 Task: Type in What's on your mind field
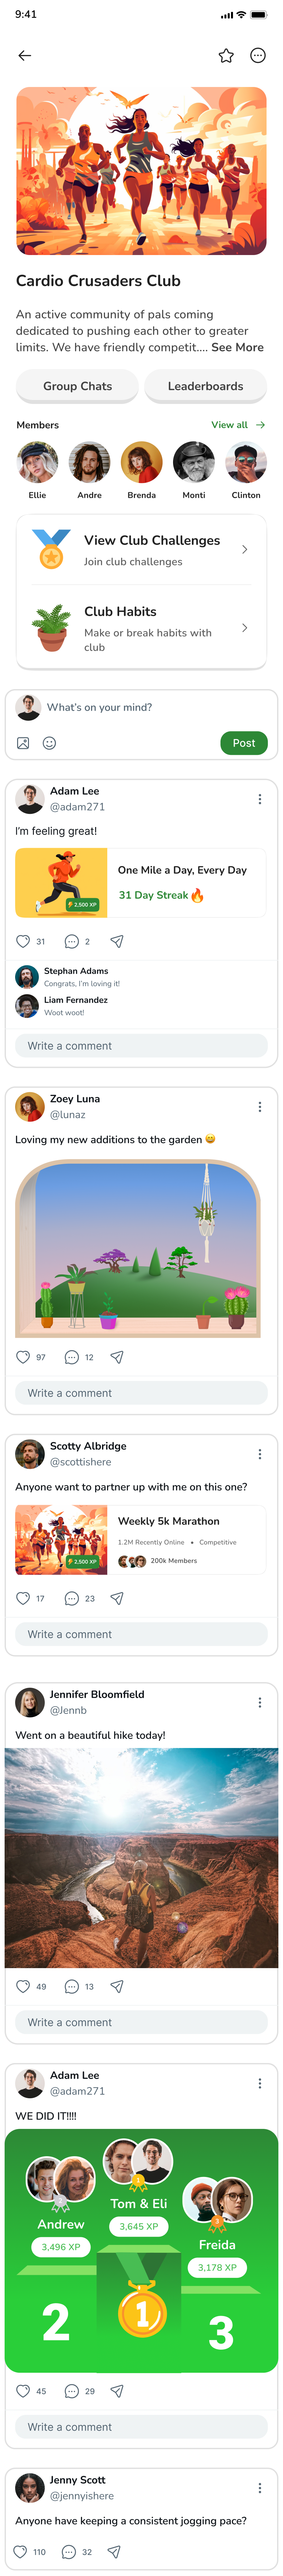tap(140, 707)
